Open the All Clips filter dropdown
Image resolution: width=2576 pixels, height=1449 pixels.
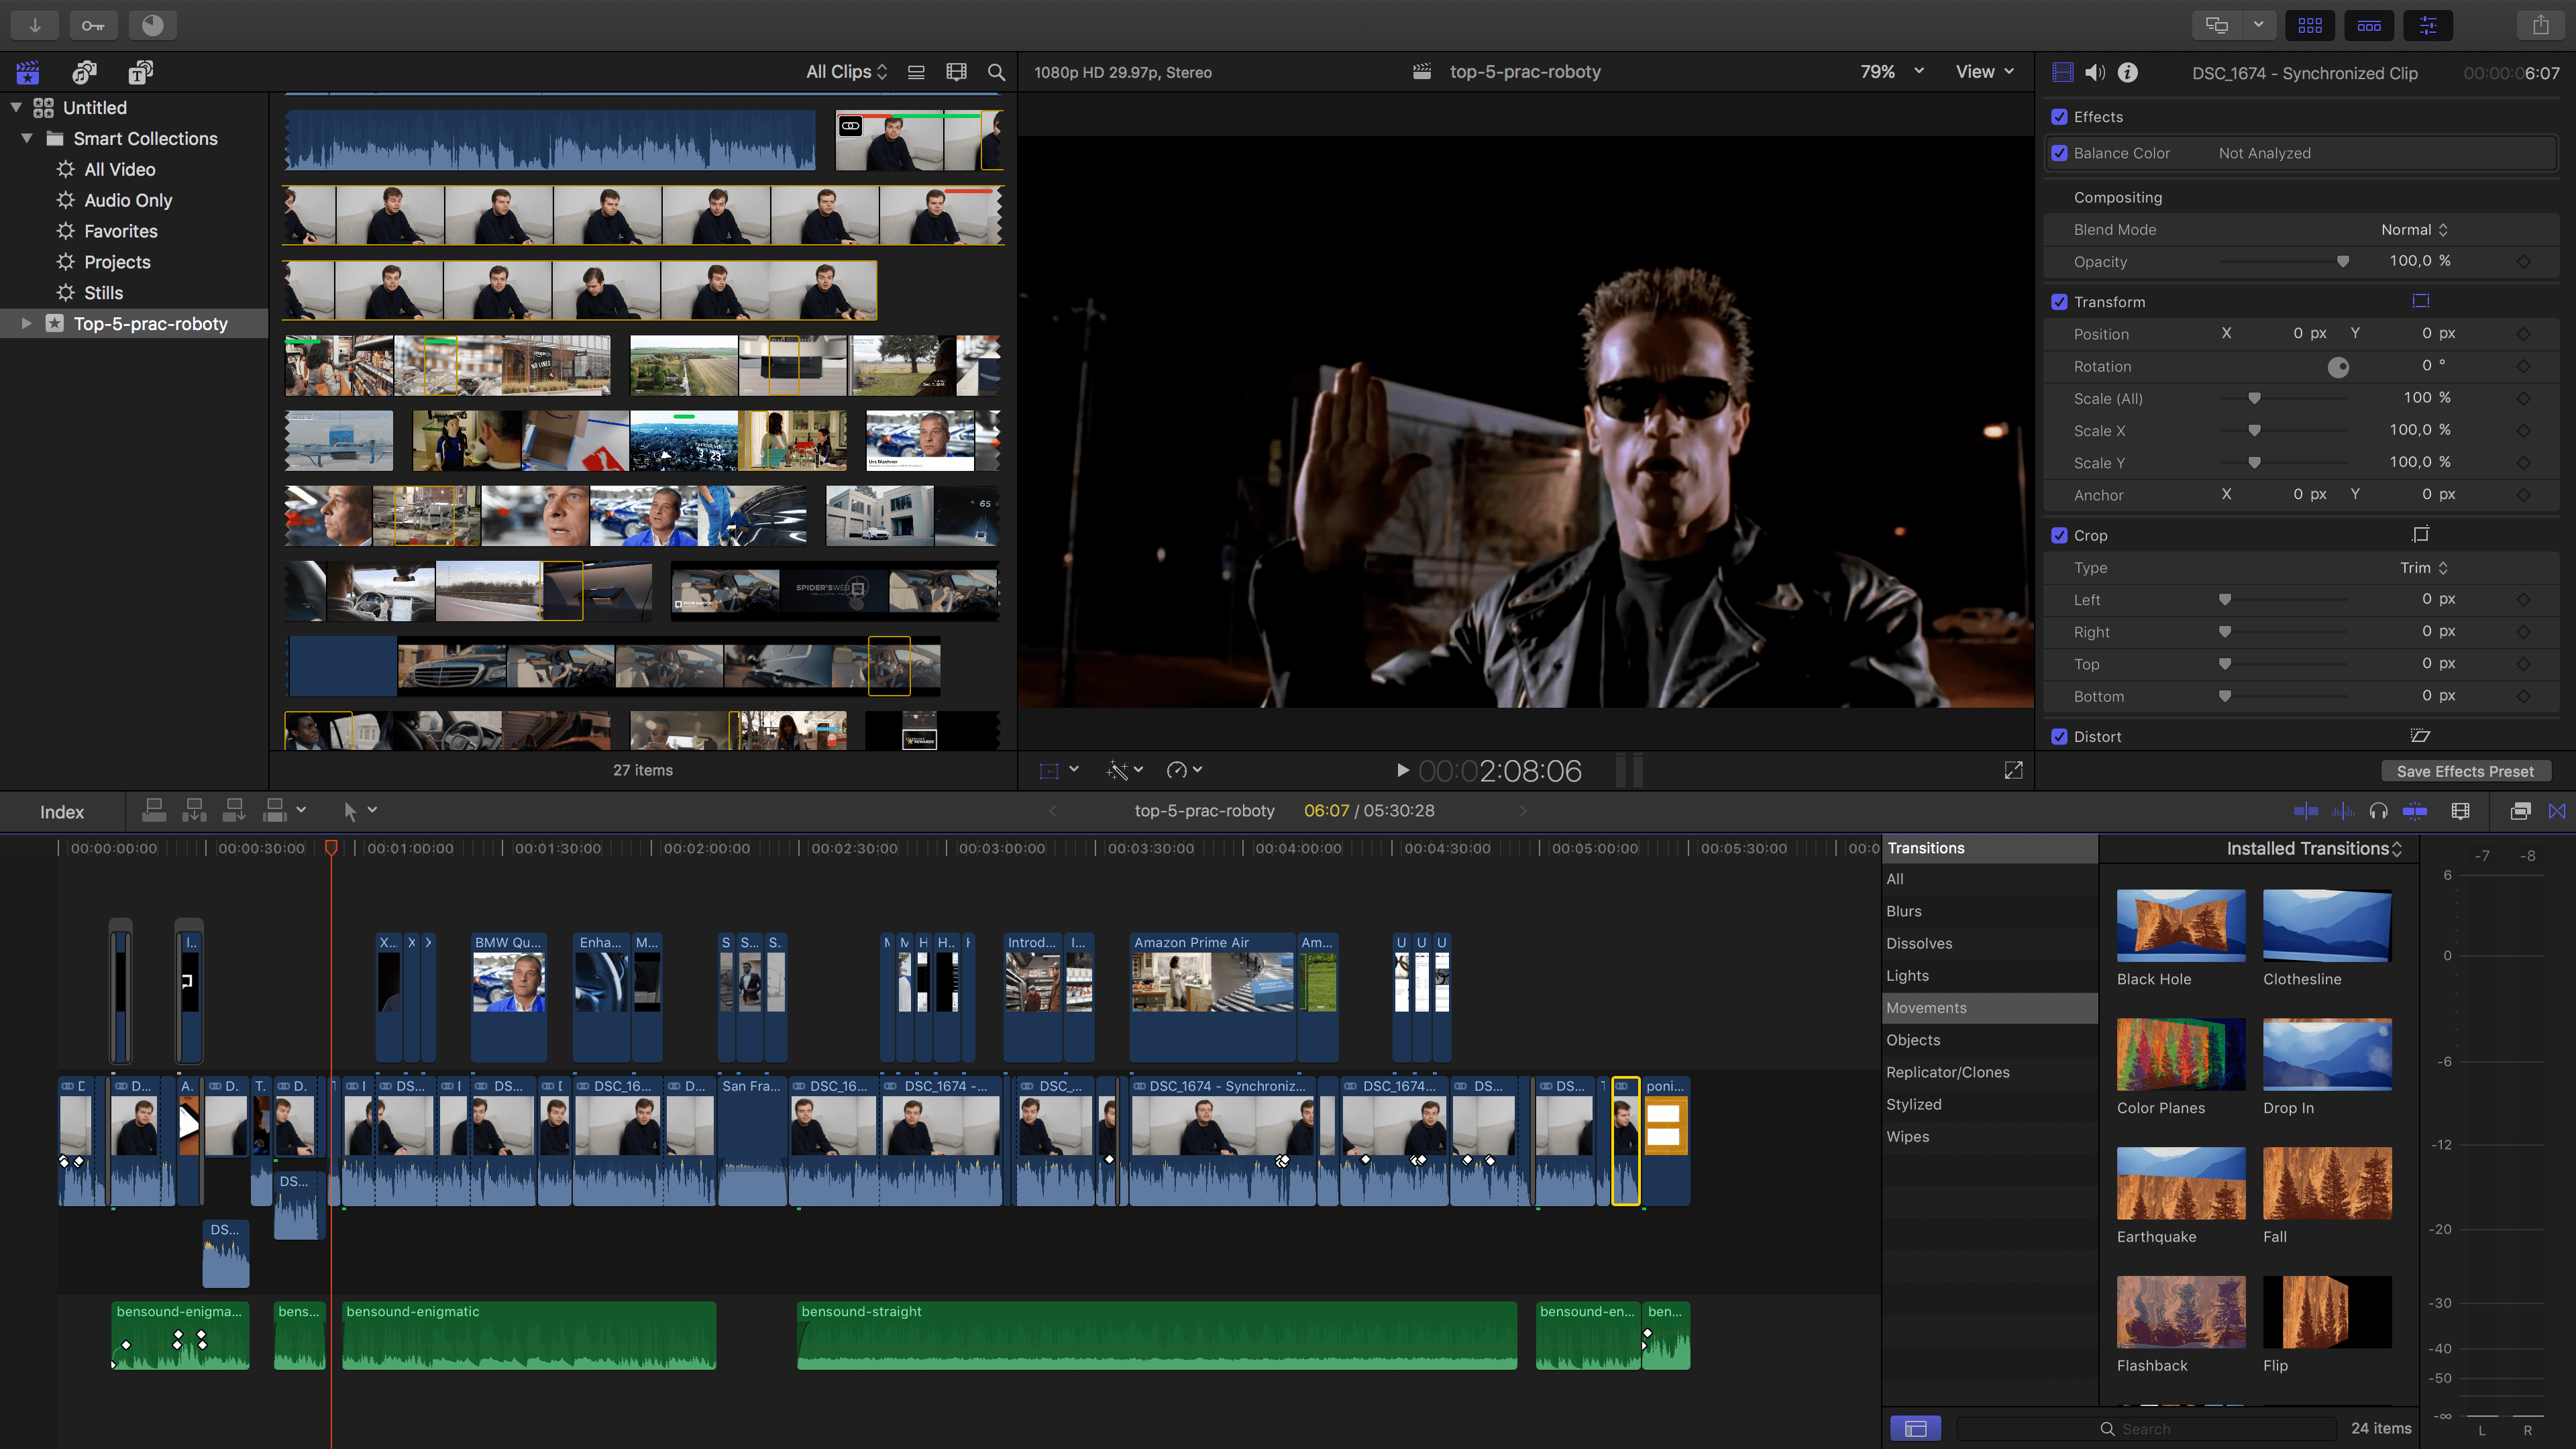pyautogui.click(x=846, y=72)
